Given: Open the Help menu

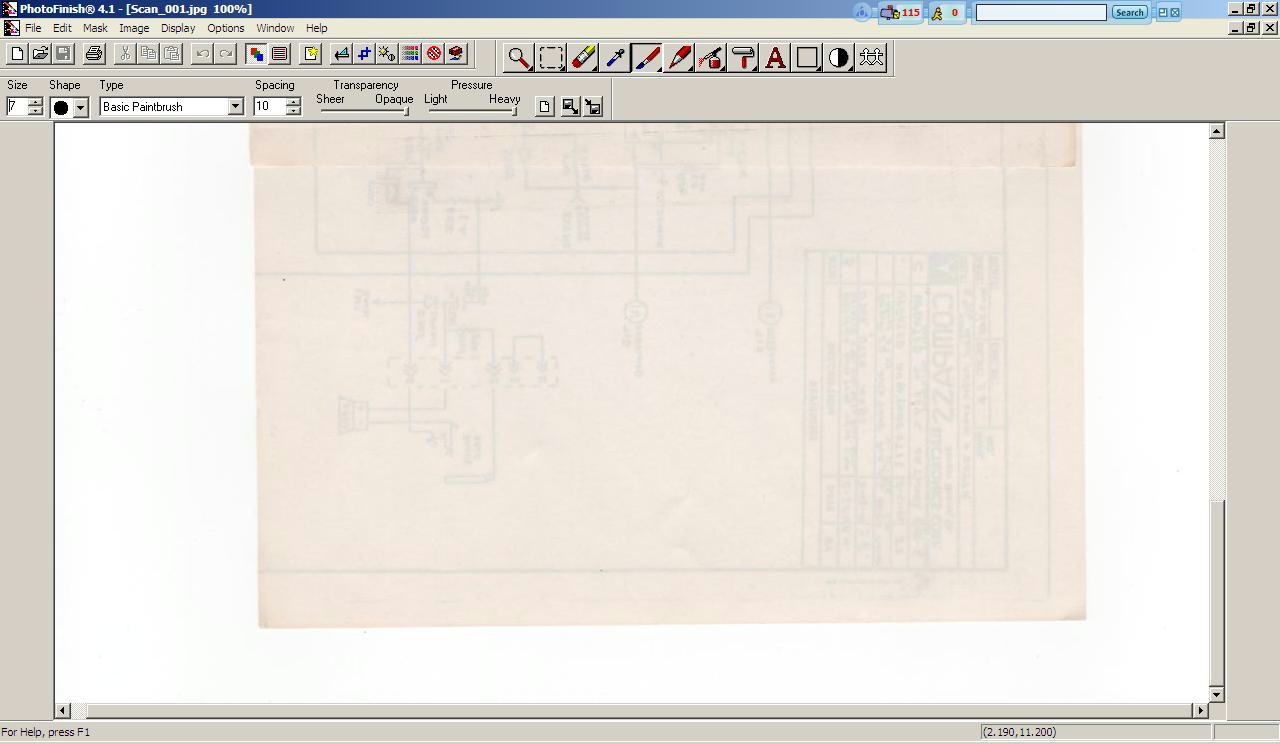Looking at the screenshot, I should tap(316, 28).
